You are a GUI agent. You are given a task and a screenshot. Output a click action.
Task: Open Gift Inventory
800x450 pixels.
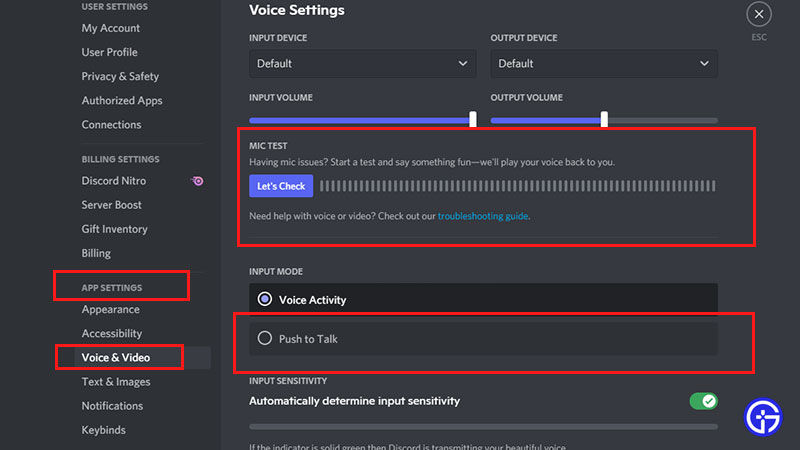click(114, 229)
